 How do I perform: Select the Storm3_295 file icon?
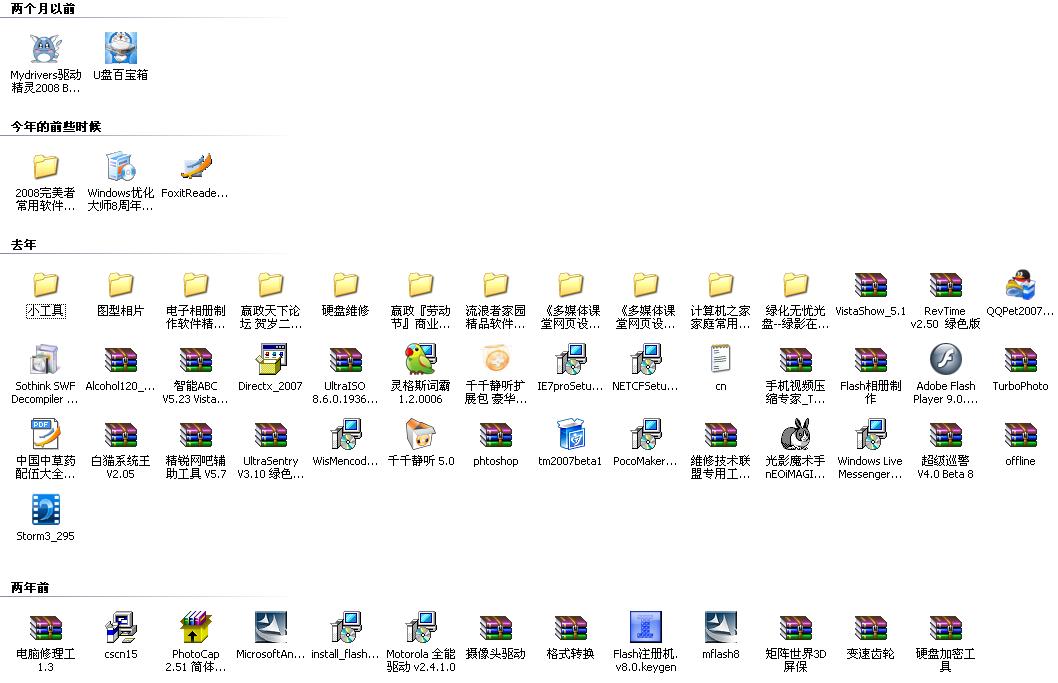click(x=45, y=510)
